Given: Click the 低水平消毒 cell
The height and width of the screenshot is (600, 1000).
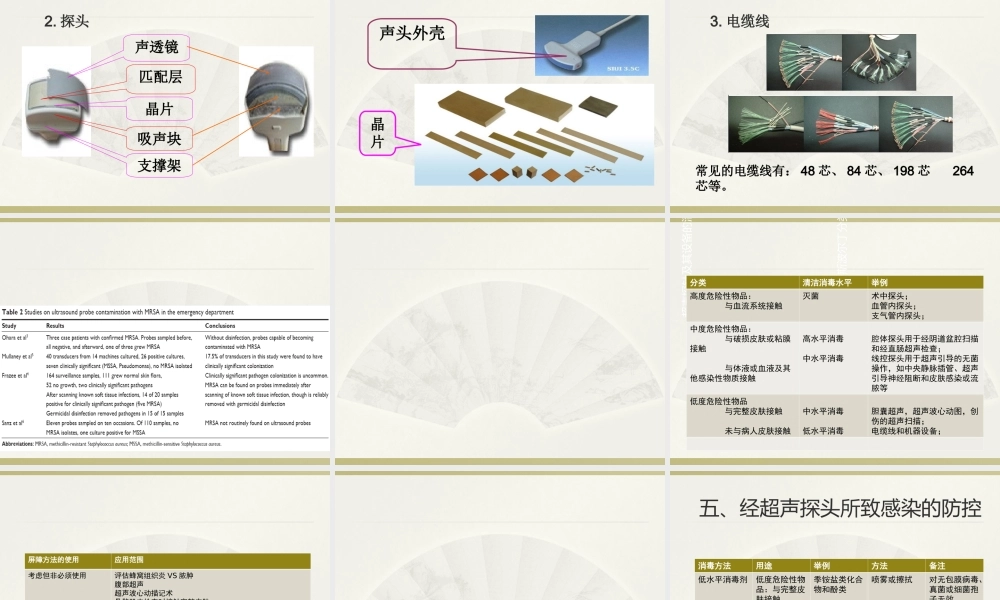Looking at the screenshot, I should [823, 431].
